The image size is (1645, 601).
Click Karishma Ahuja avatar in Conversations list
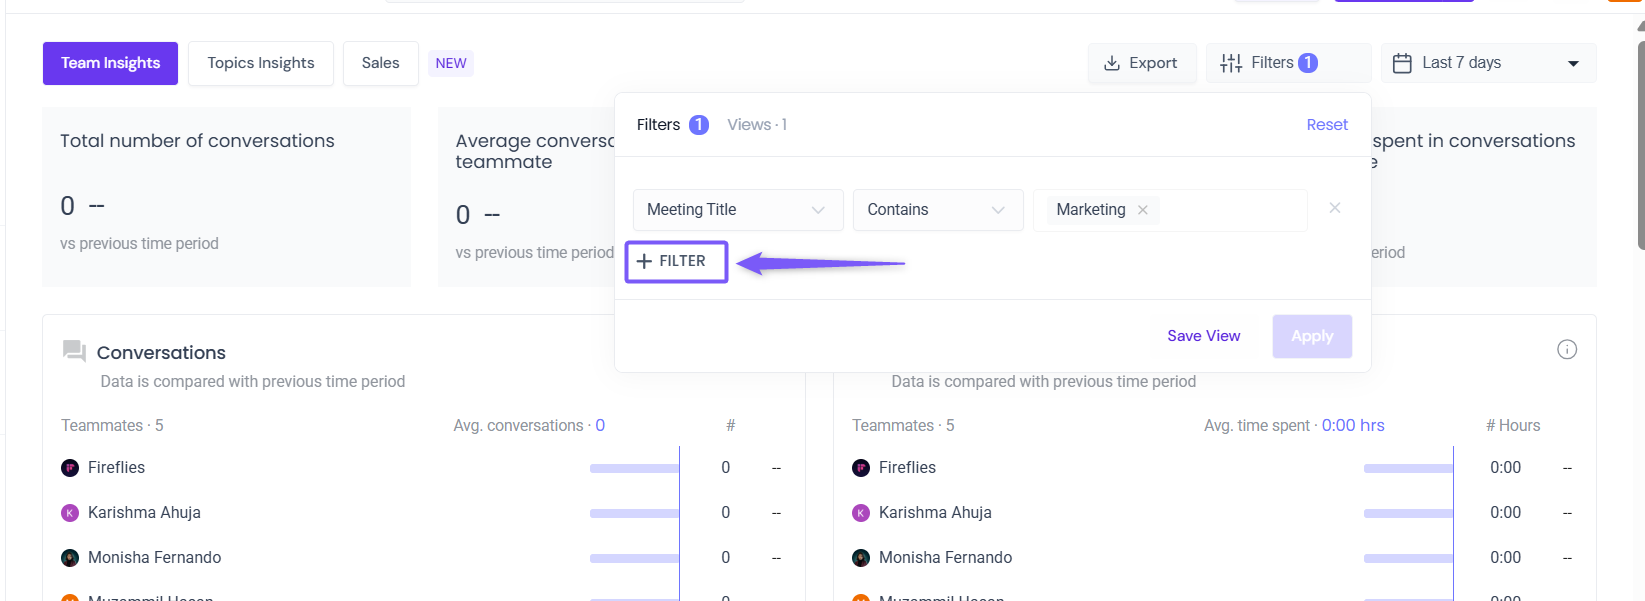70,513
